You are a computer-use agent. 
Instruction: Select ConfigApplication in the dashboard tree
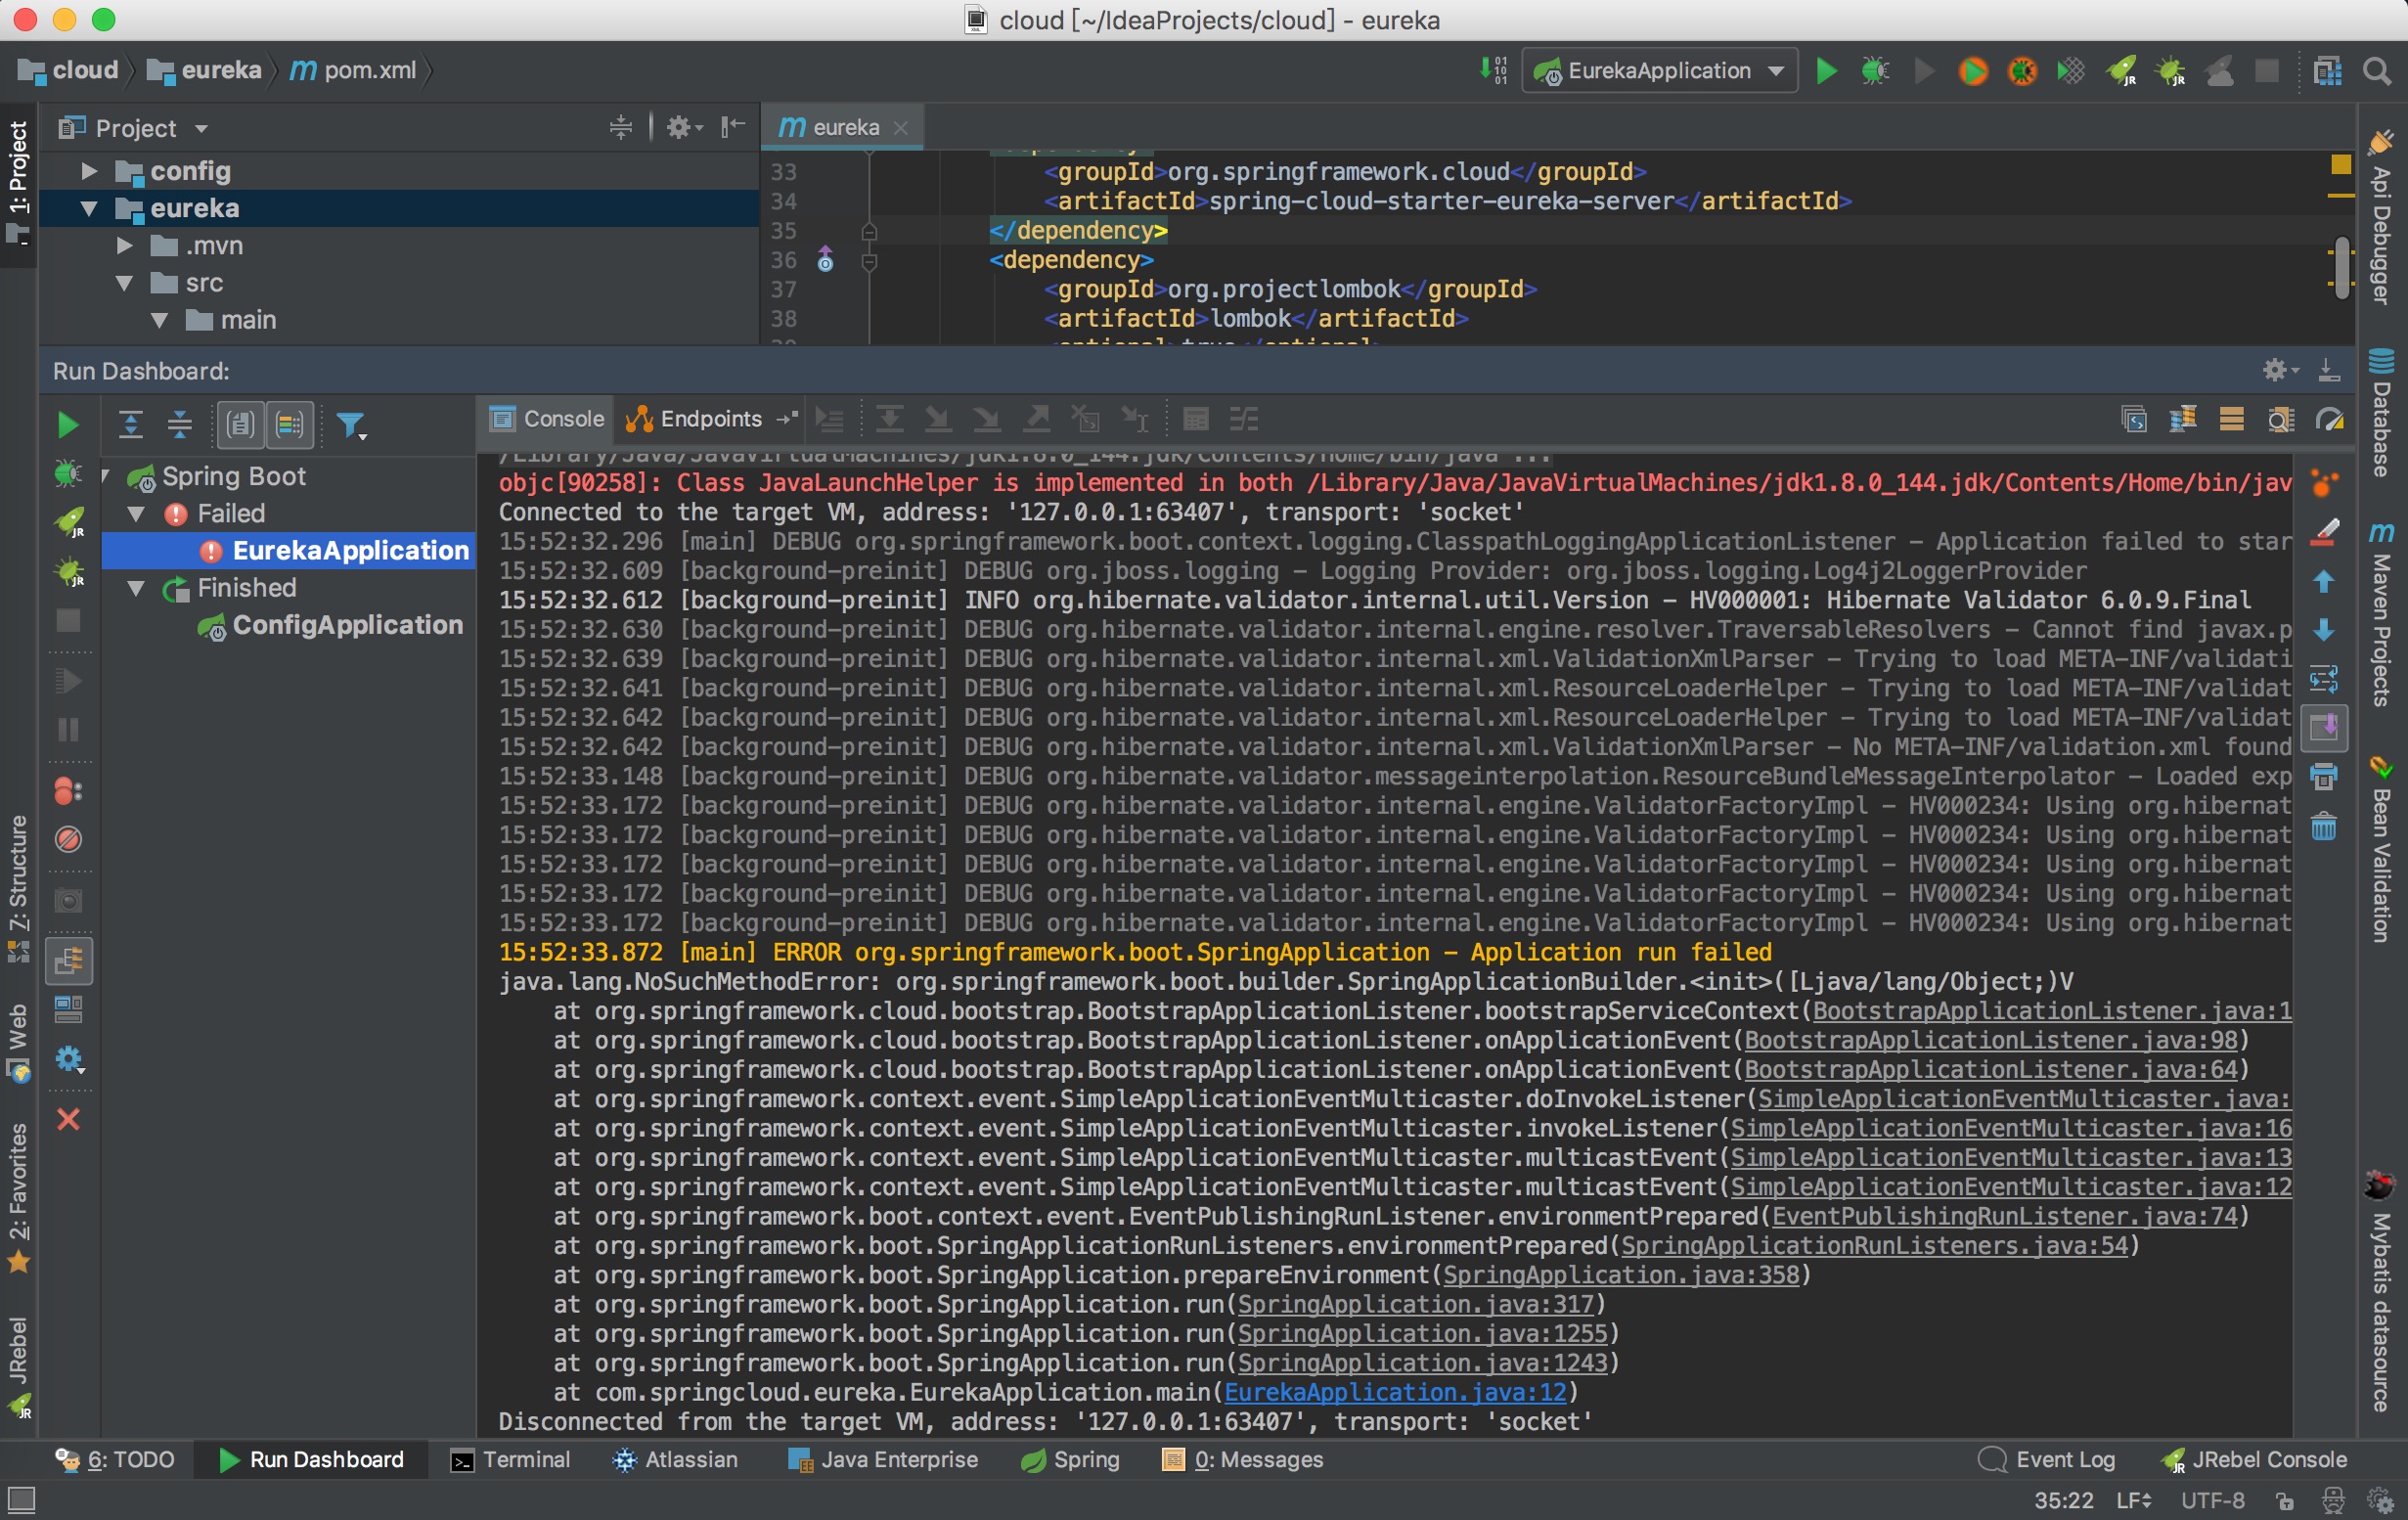(x=347, y=625)
